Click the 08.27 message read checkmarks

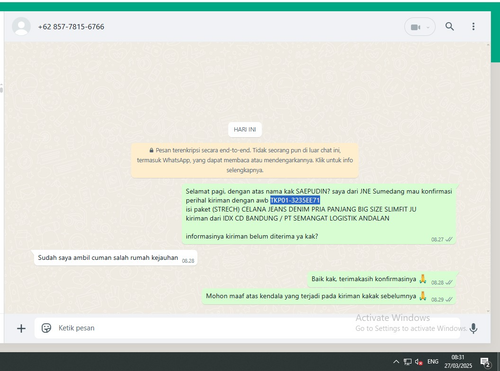(x=449, y=239)
